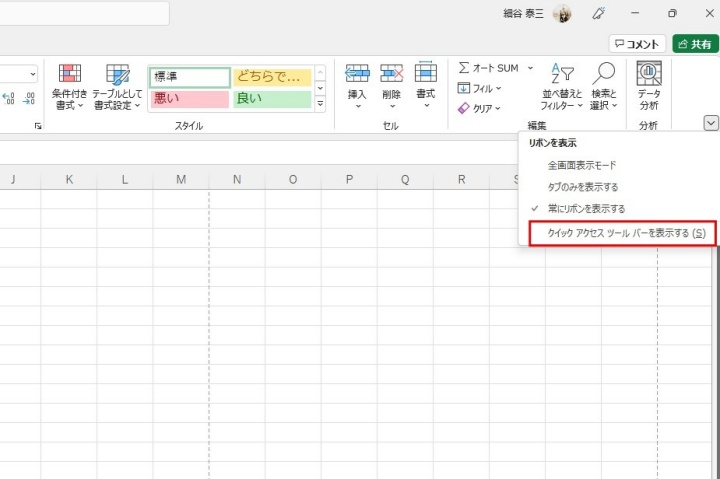
Task: Click the search box in title bar
Action: point(84,13)
